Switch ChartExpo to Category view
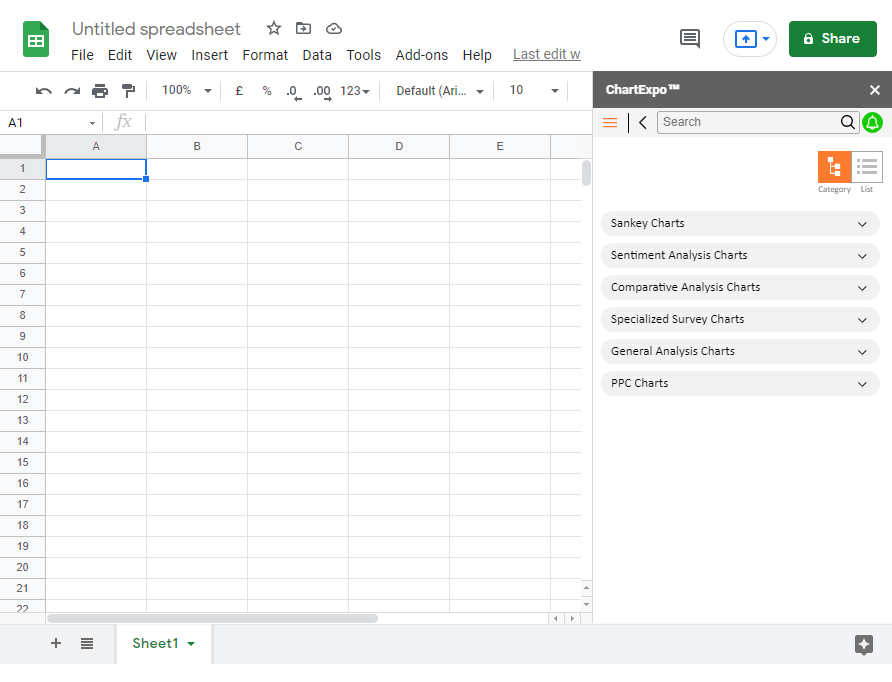The width and height of the screenshot is (892, 682). tap(834, 167)
